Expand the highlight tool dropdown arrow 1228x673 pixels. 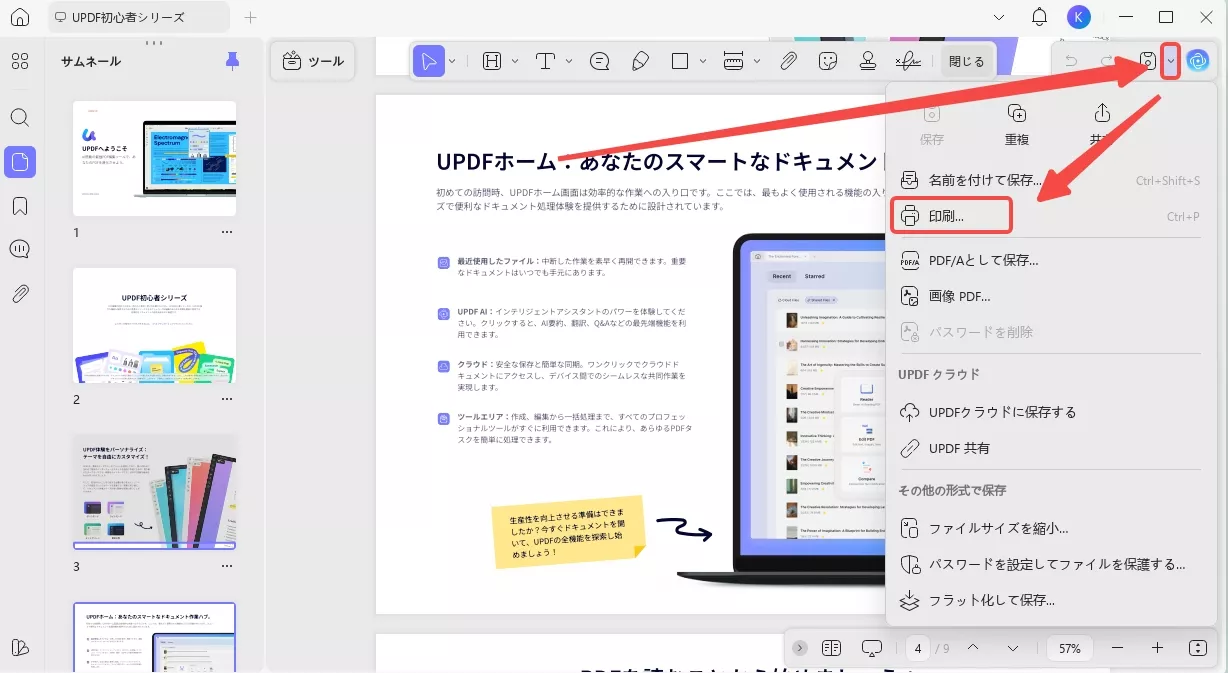tap(515, 61)
